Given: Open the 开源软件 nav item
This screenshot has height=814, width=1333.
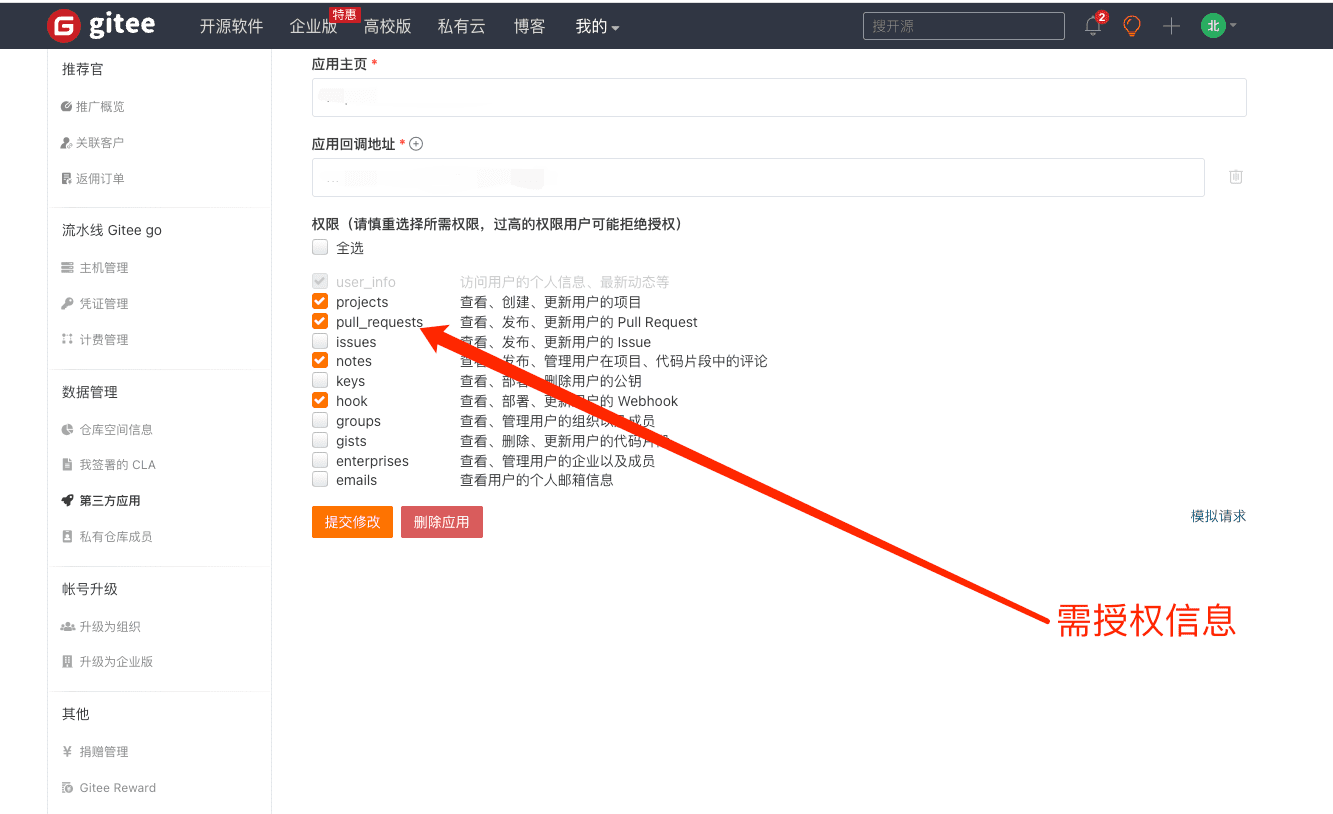Looking at the screenshot, I should (231, 27).
